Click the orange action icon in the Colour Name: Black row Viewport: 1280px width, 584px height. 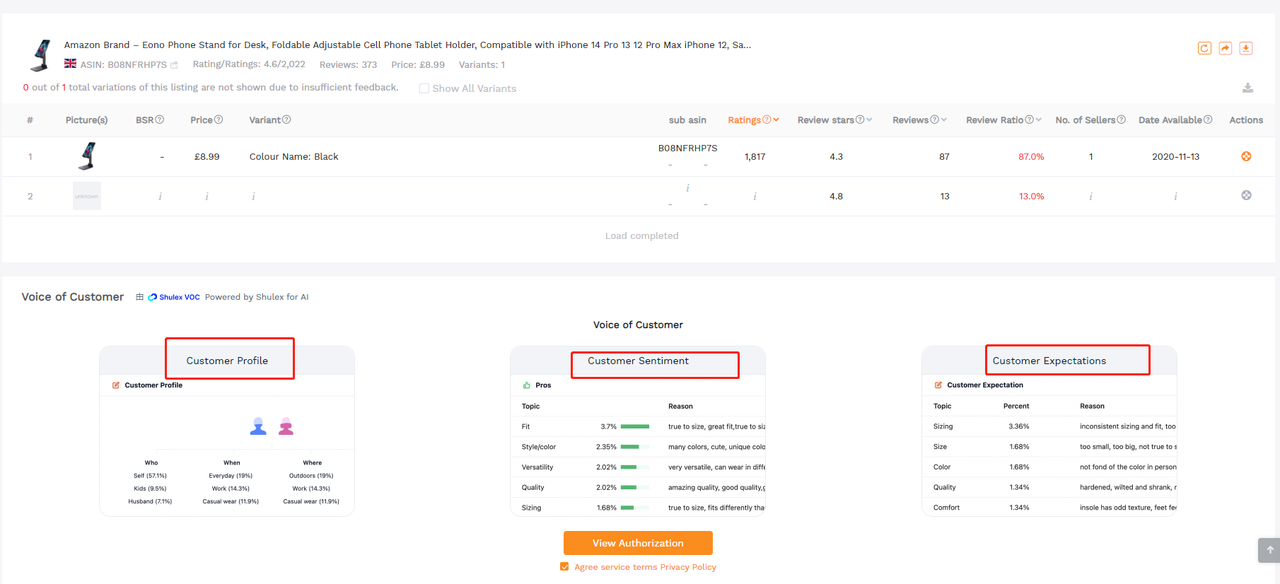[1246, 156]
